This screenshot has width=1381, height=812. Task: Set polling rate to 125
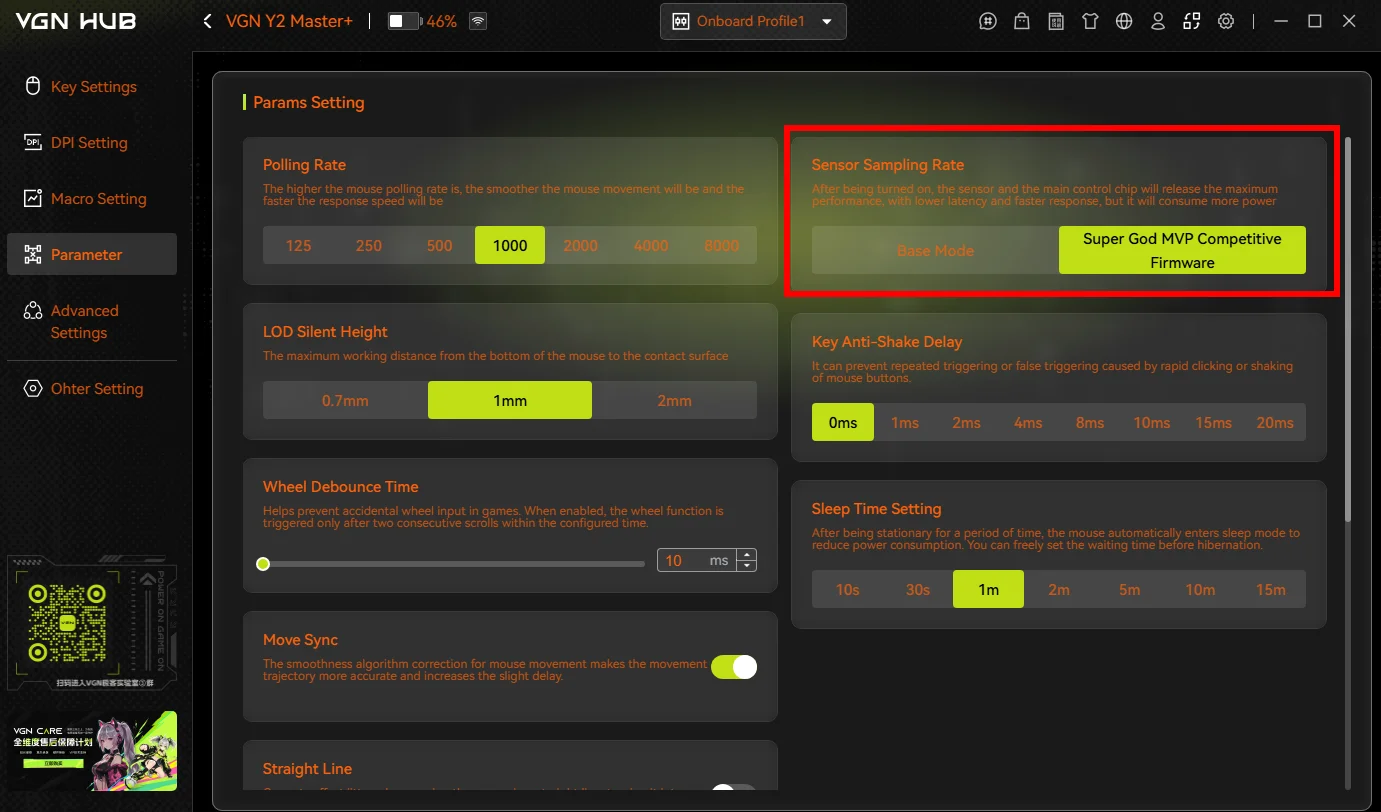point(298,245)
